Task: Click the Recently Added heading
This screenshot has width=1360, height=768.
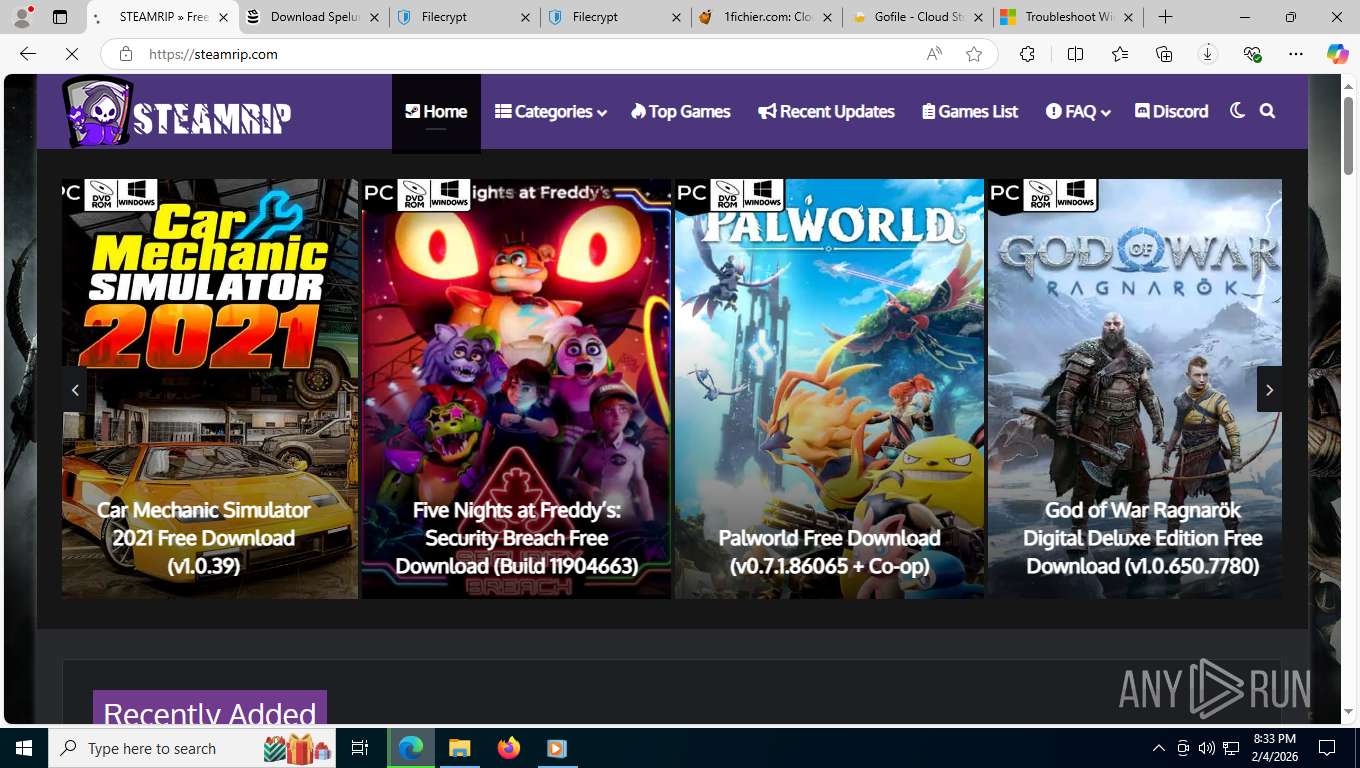Action: coord(210,712)
